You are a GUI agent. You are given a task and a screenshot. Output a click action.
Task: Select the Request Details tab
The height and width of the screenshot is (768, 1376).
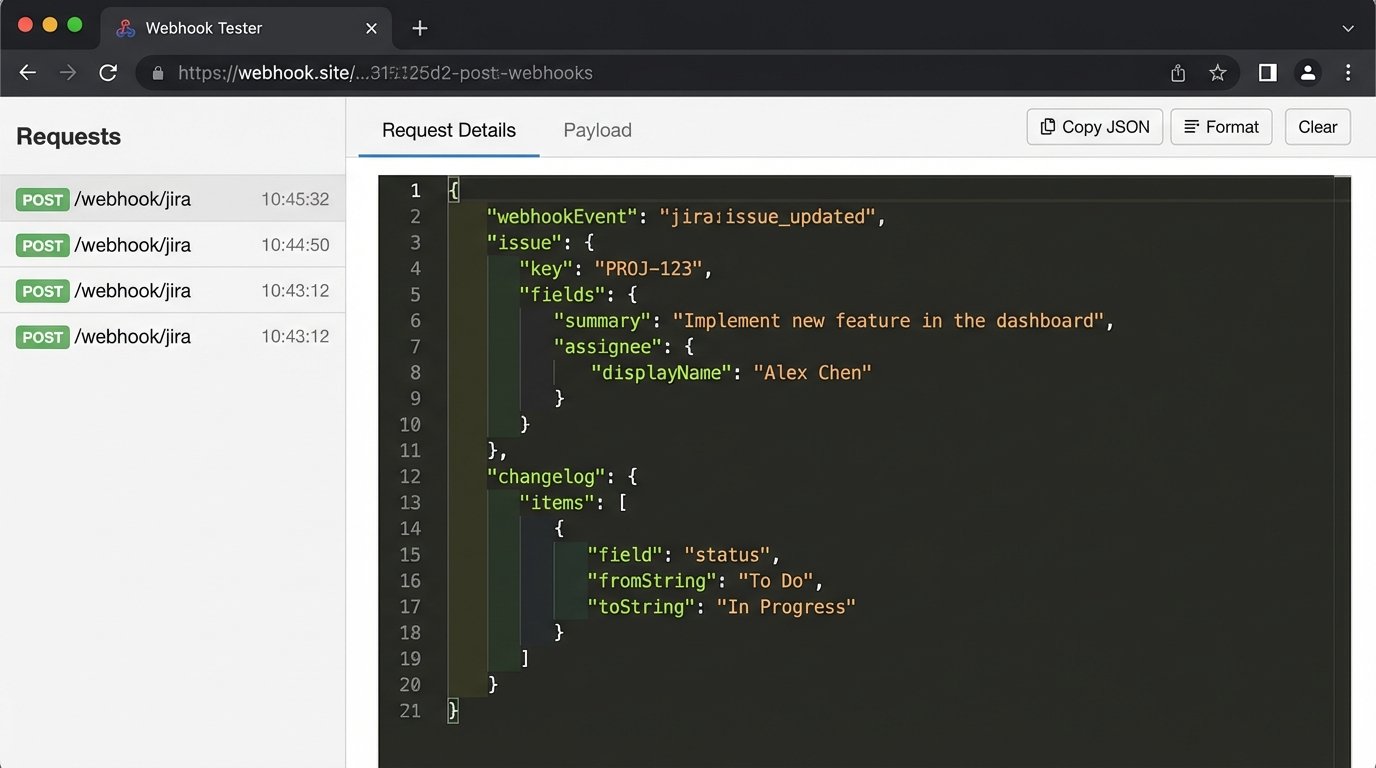pos(447,130)
